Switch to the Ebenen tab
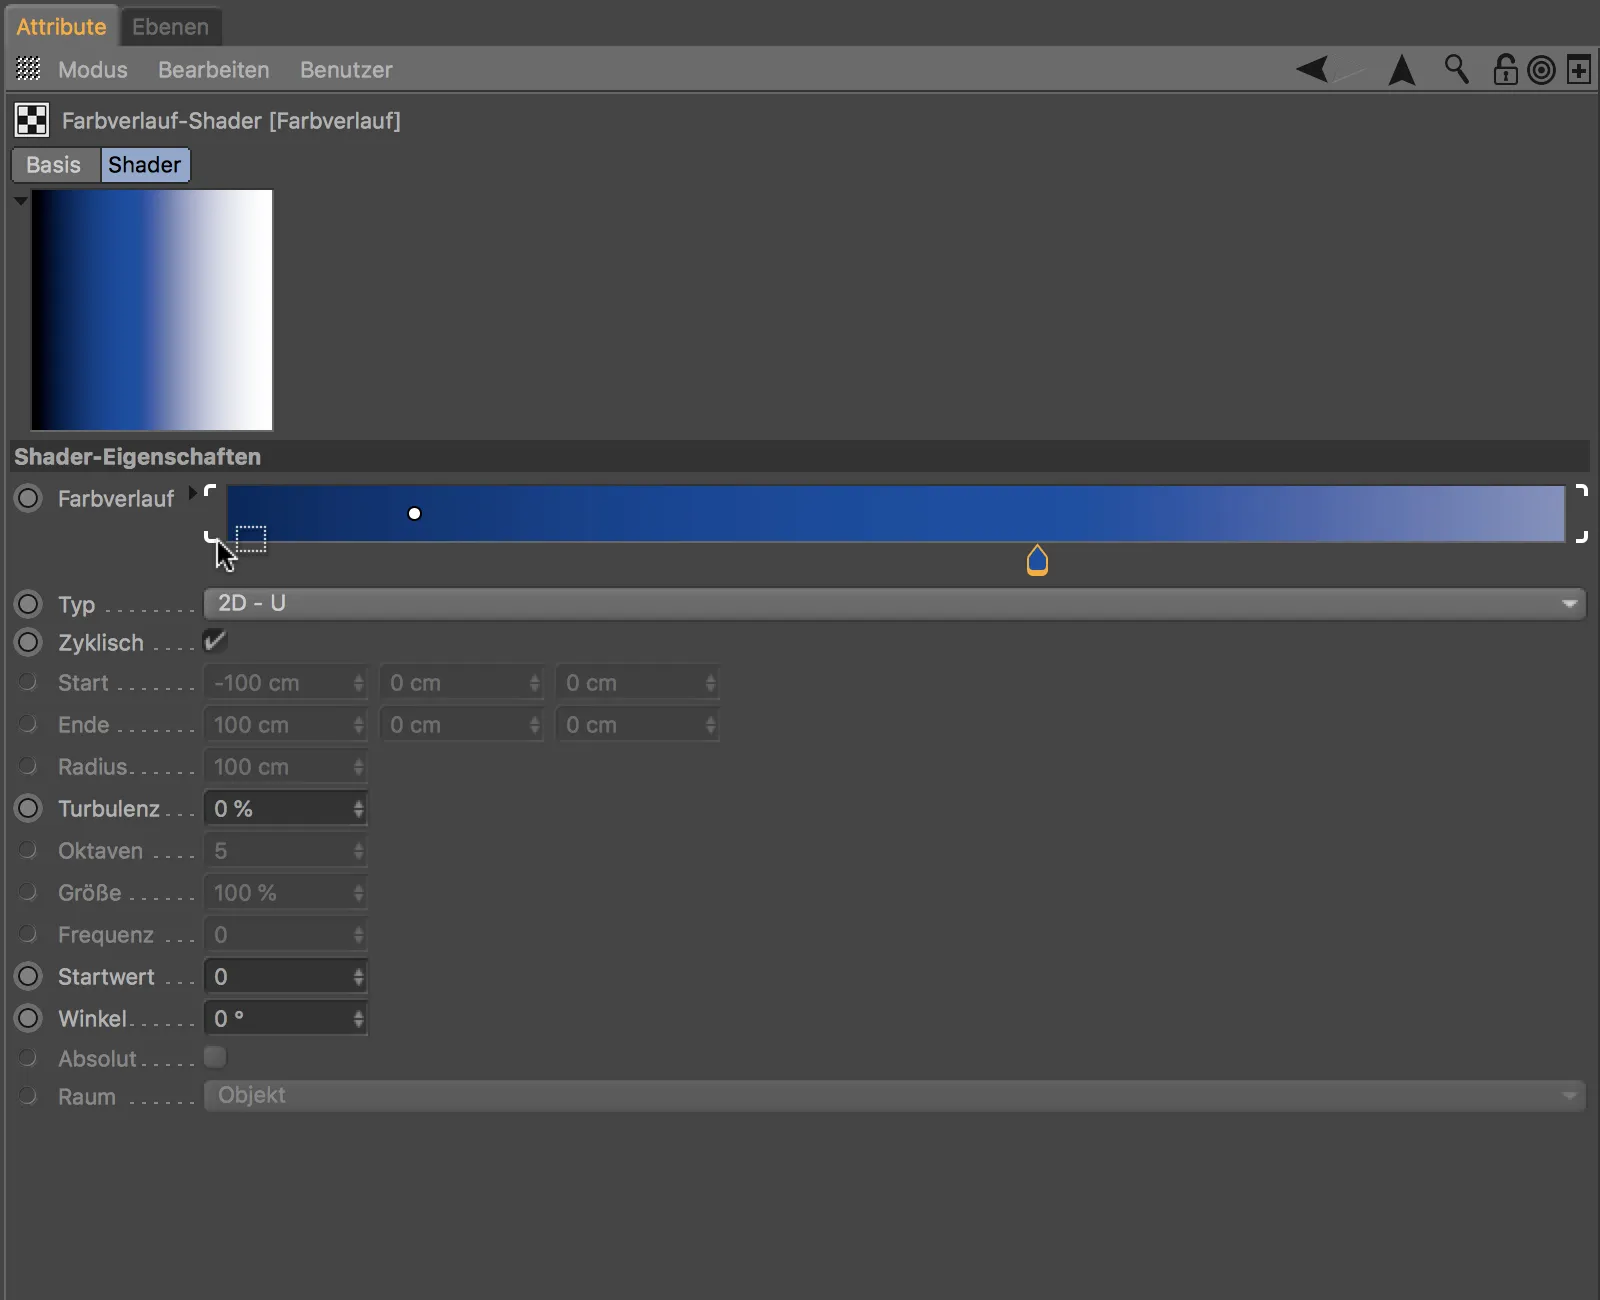1600x1300 pixels. click(x=170, y=27)
